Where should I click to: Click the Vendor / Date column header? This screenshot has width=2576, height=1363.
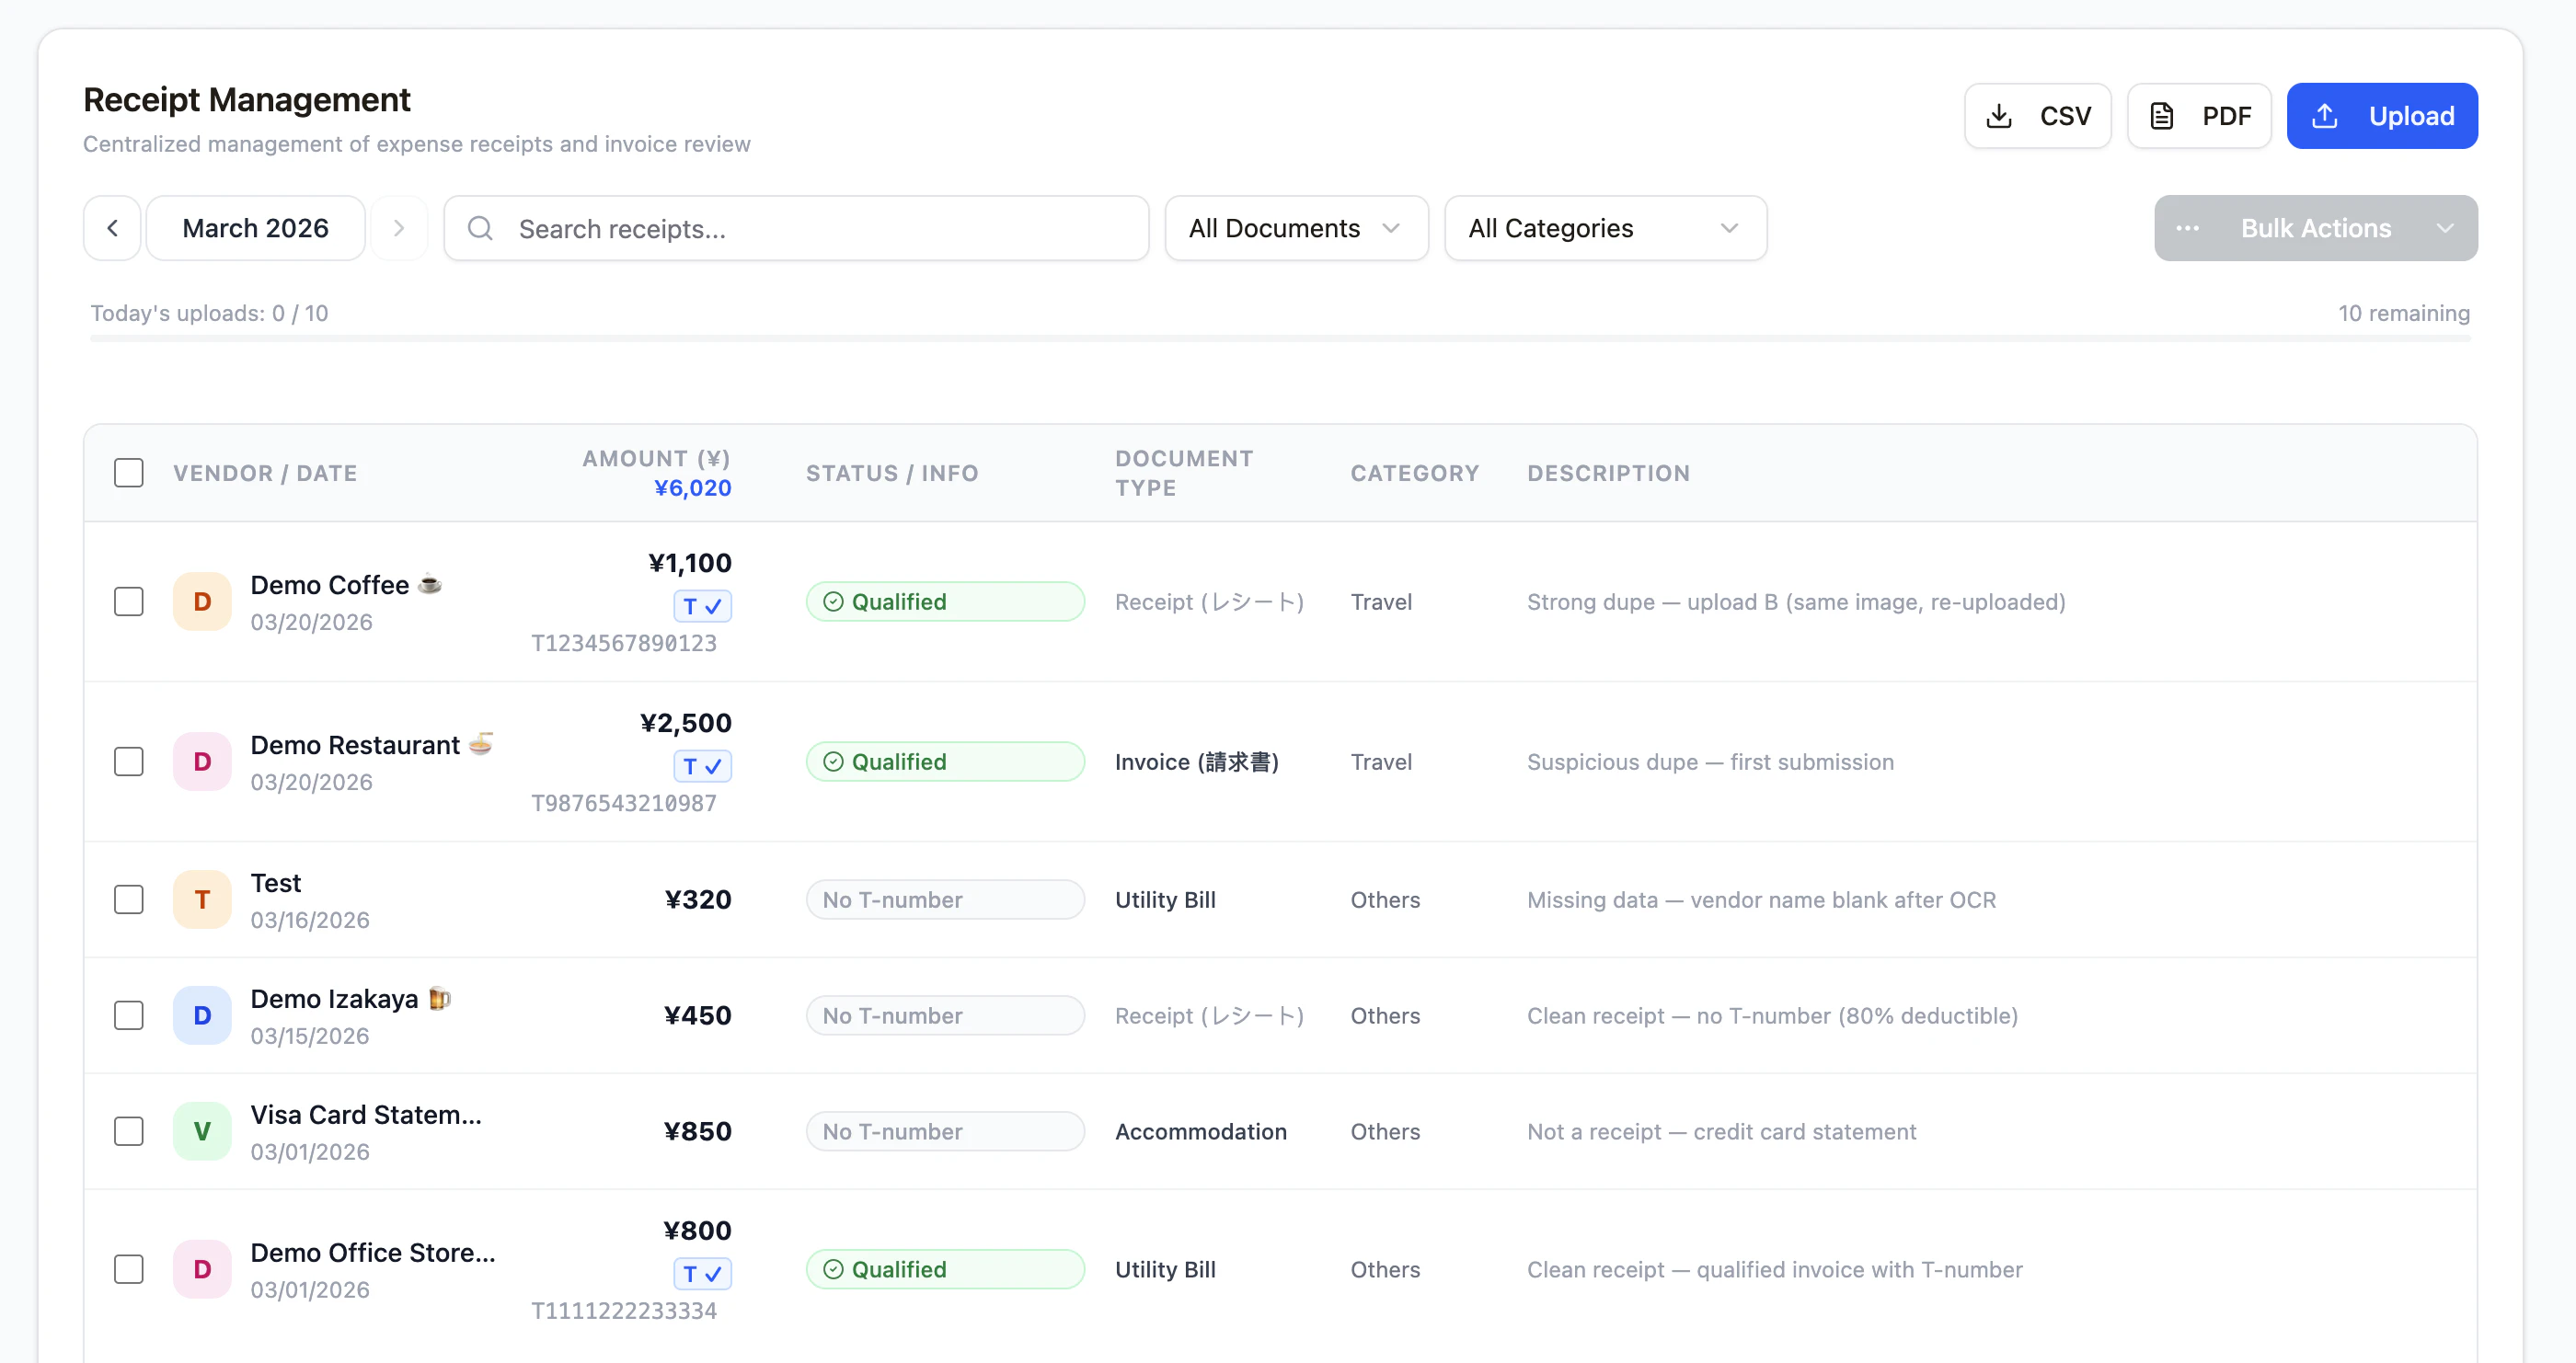[x=265, y=473]
